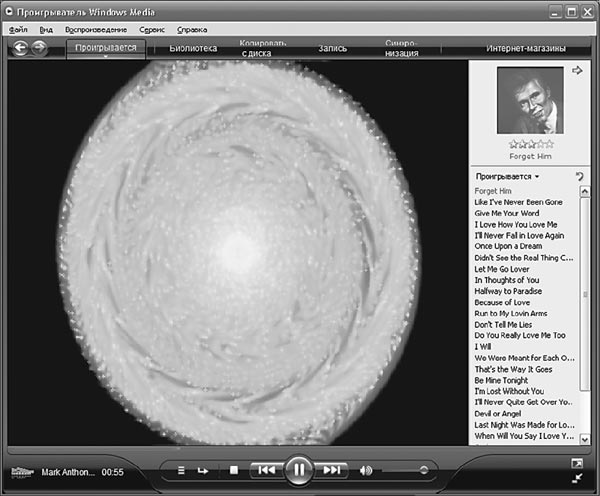Select 'Like I've Never Been Gone' track
Viewport: 600px width, 496px height.
click(x=518, y=202)
